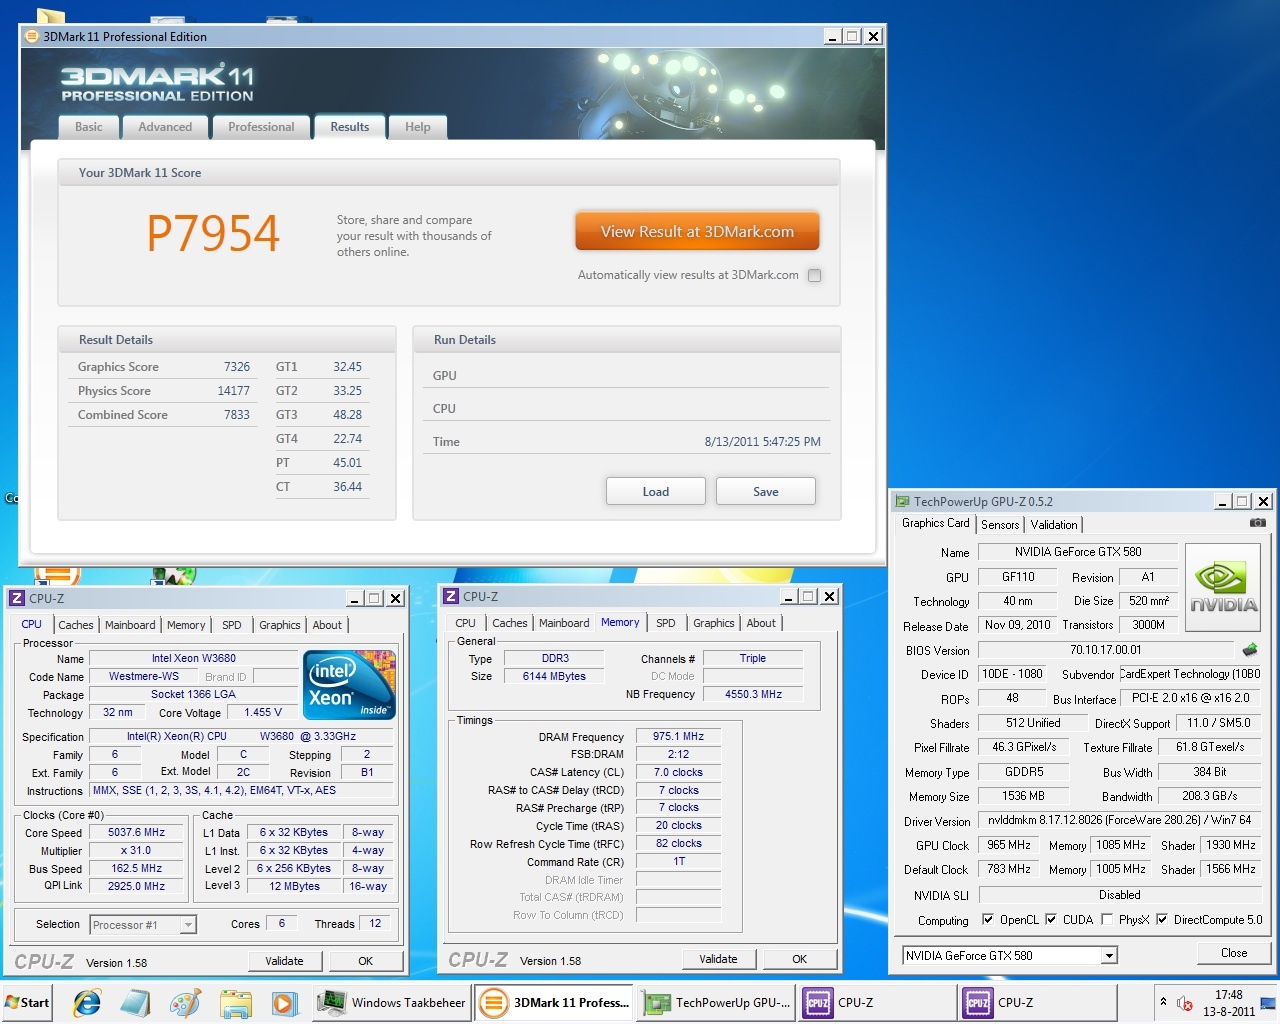Switch to 3DMark 11 taskbar button

coord(554,1003)
